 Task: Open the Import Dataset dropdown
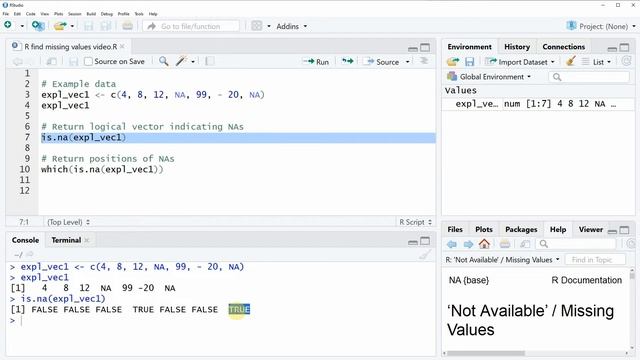[x=520, y=62]
